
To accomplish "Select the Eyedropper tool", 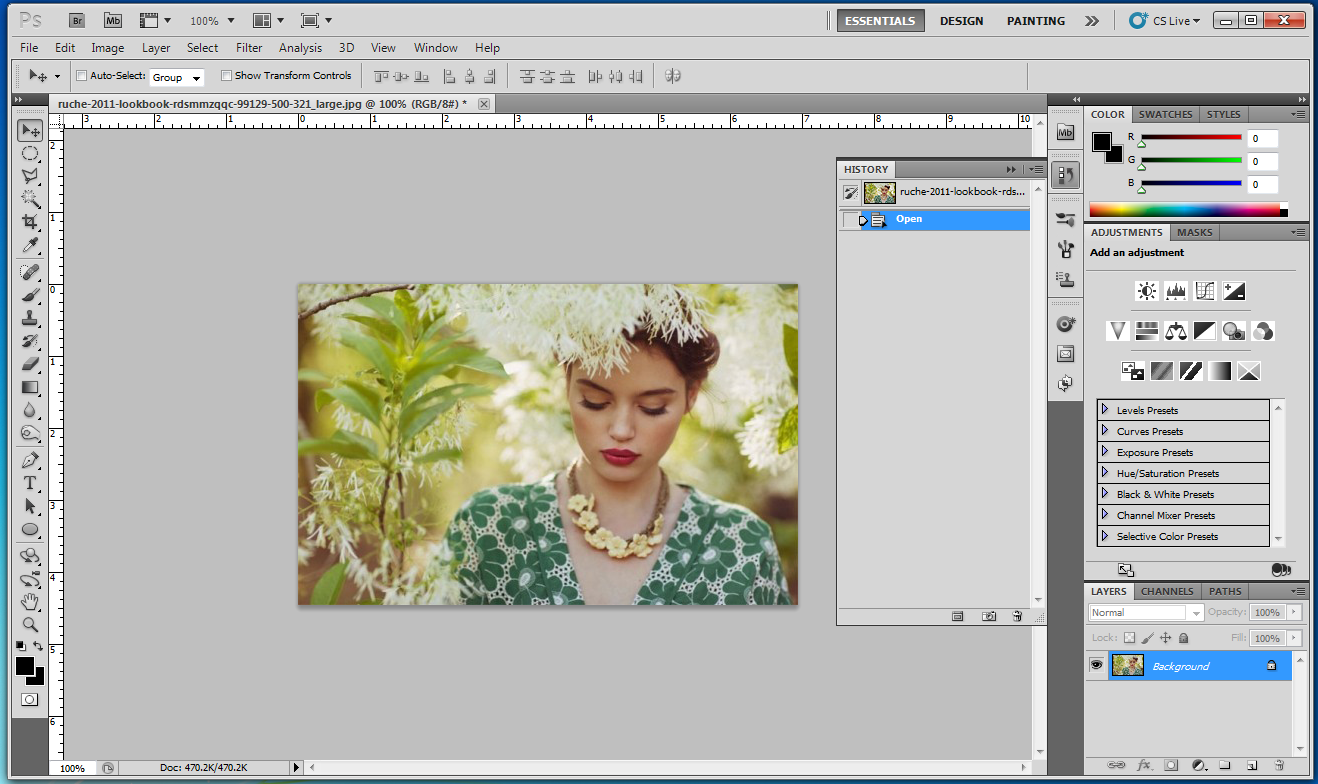I will click(30, 245).
